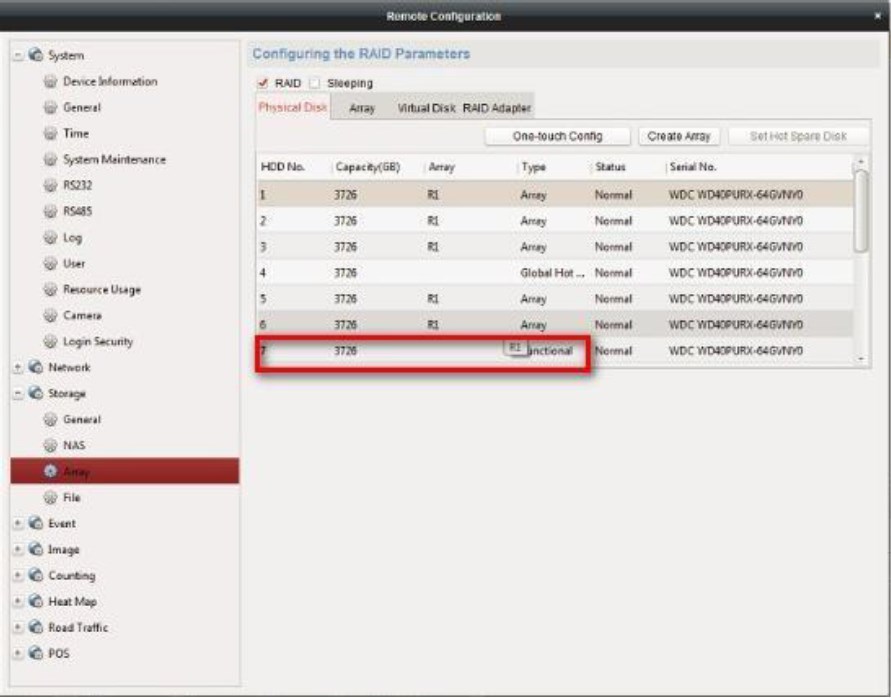The image size is (891, 698).
Task: Click the Network globe icon
Action: point(36,368)
